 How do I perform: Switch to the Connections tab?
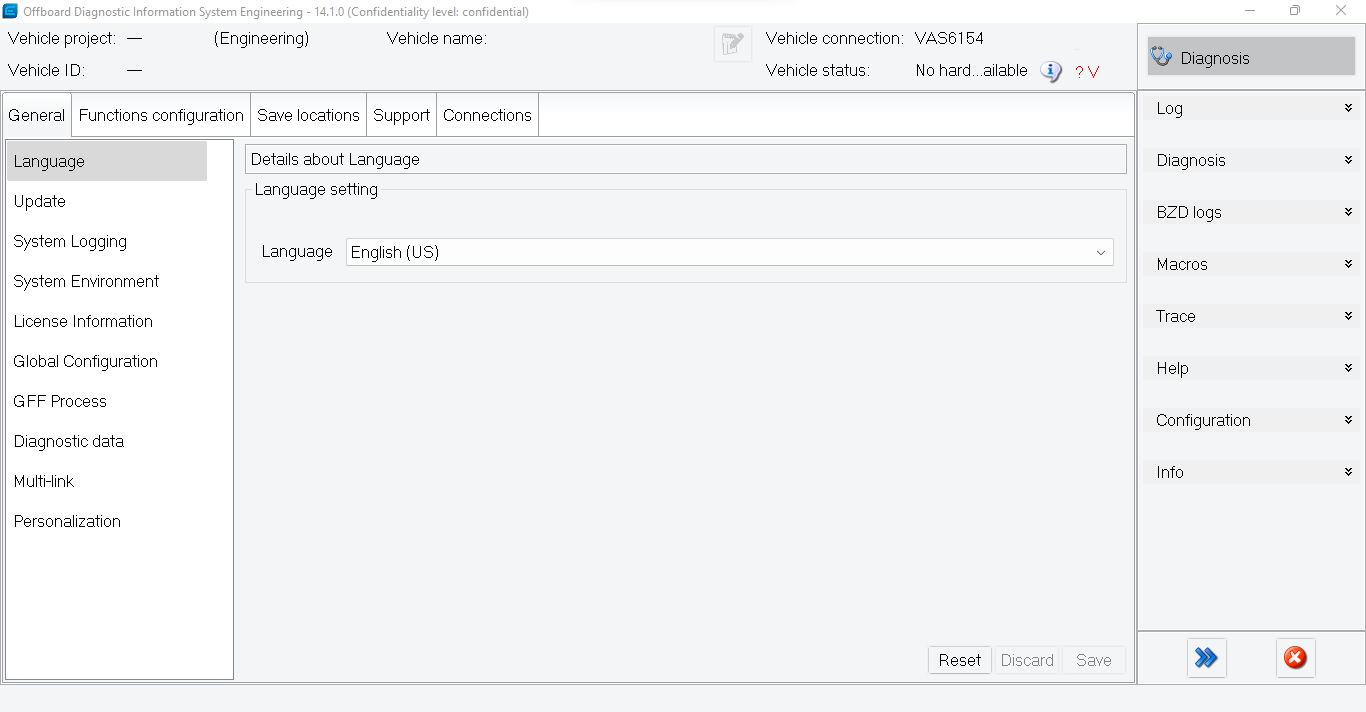[x=487, y=114]
